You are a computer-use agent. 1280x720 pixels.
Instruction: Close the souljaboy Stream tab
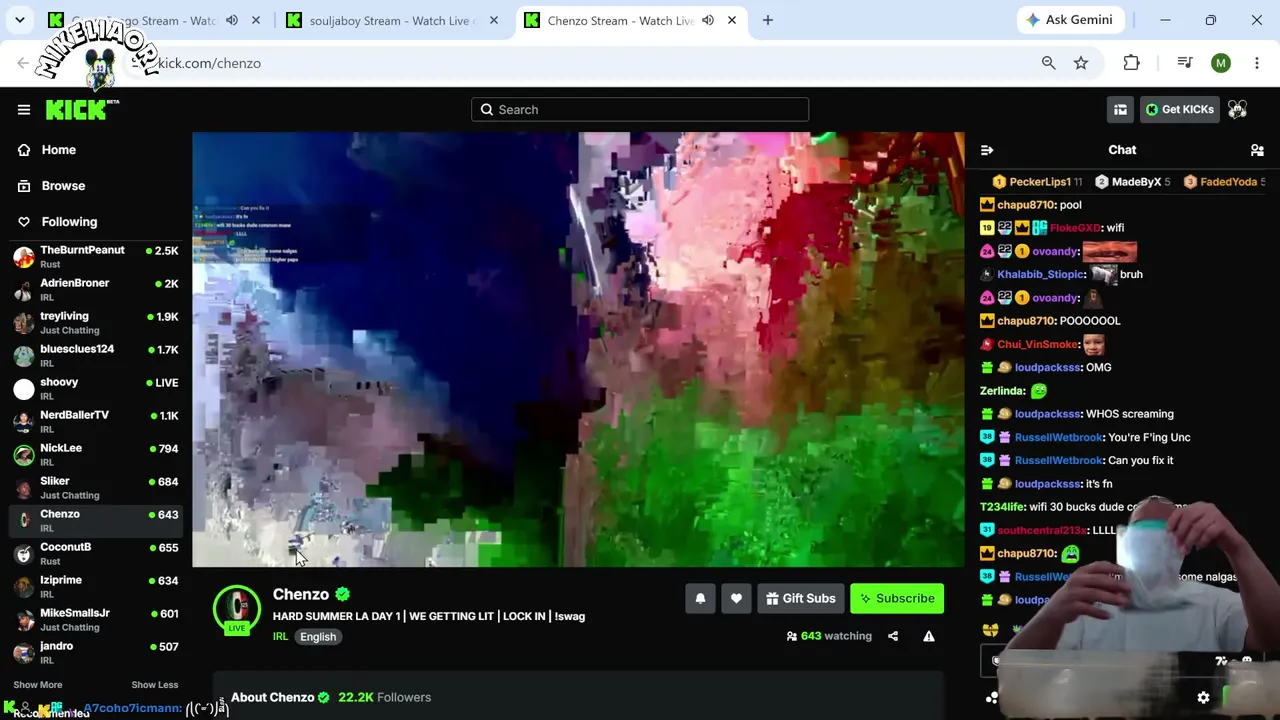coord(493,20)
